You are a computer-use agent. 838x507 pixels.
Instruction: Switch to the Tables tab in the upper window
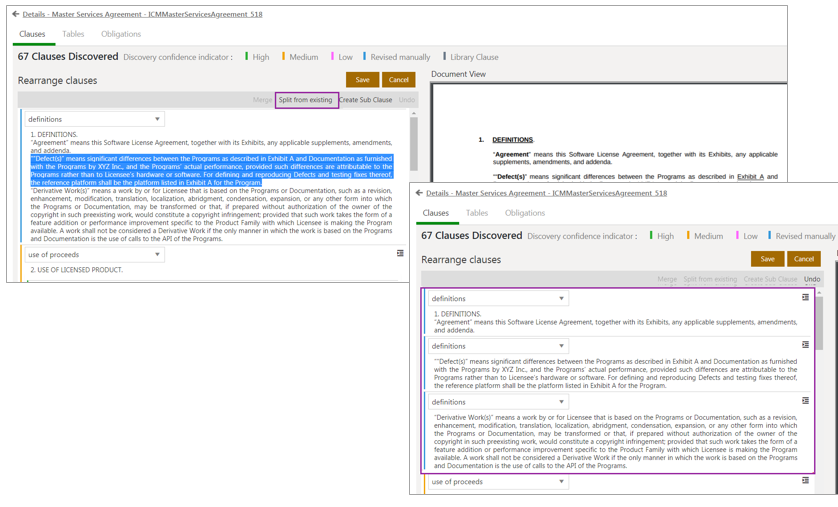[73, 34]
